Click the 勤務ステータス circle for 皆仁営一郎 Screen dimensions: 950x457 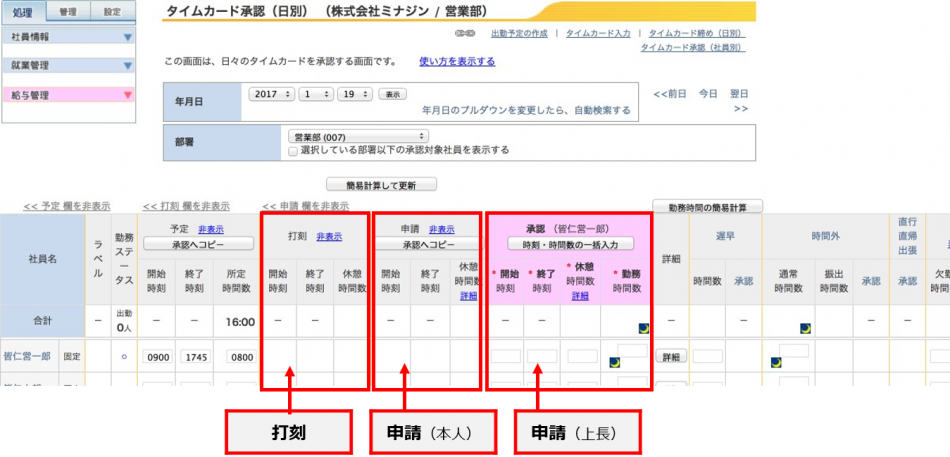click(124, 357)
